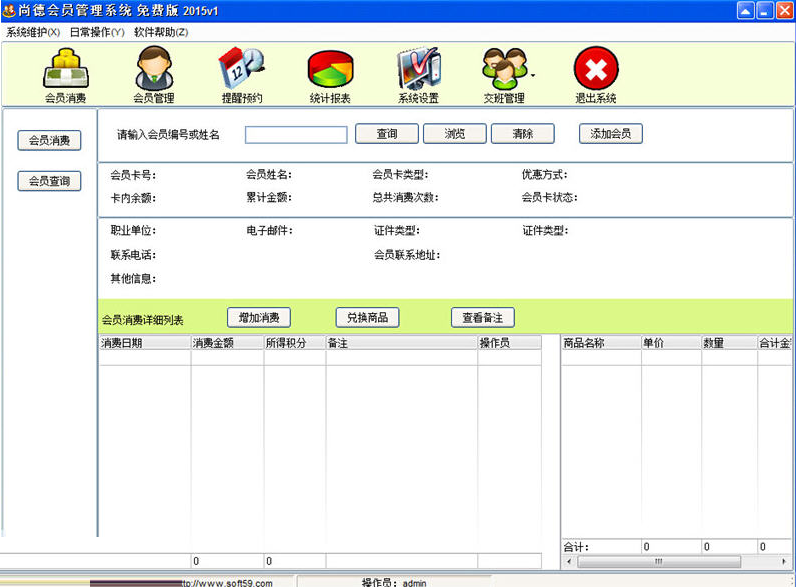796x587 pixels.
Task: Open the 会员管理 toolbar icon
Action: 154,75
